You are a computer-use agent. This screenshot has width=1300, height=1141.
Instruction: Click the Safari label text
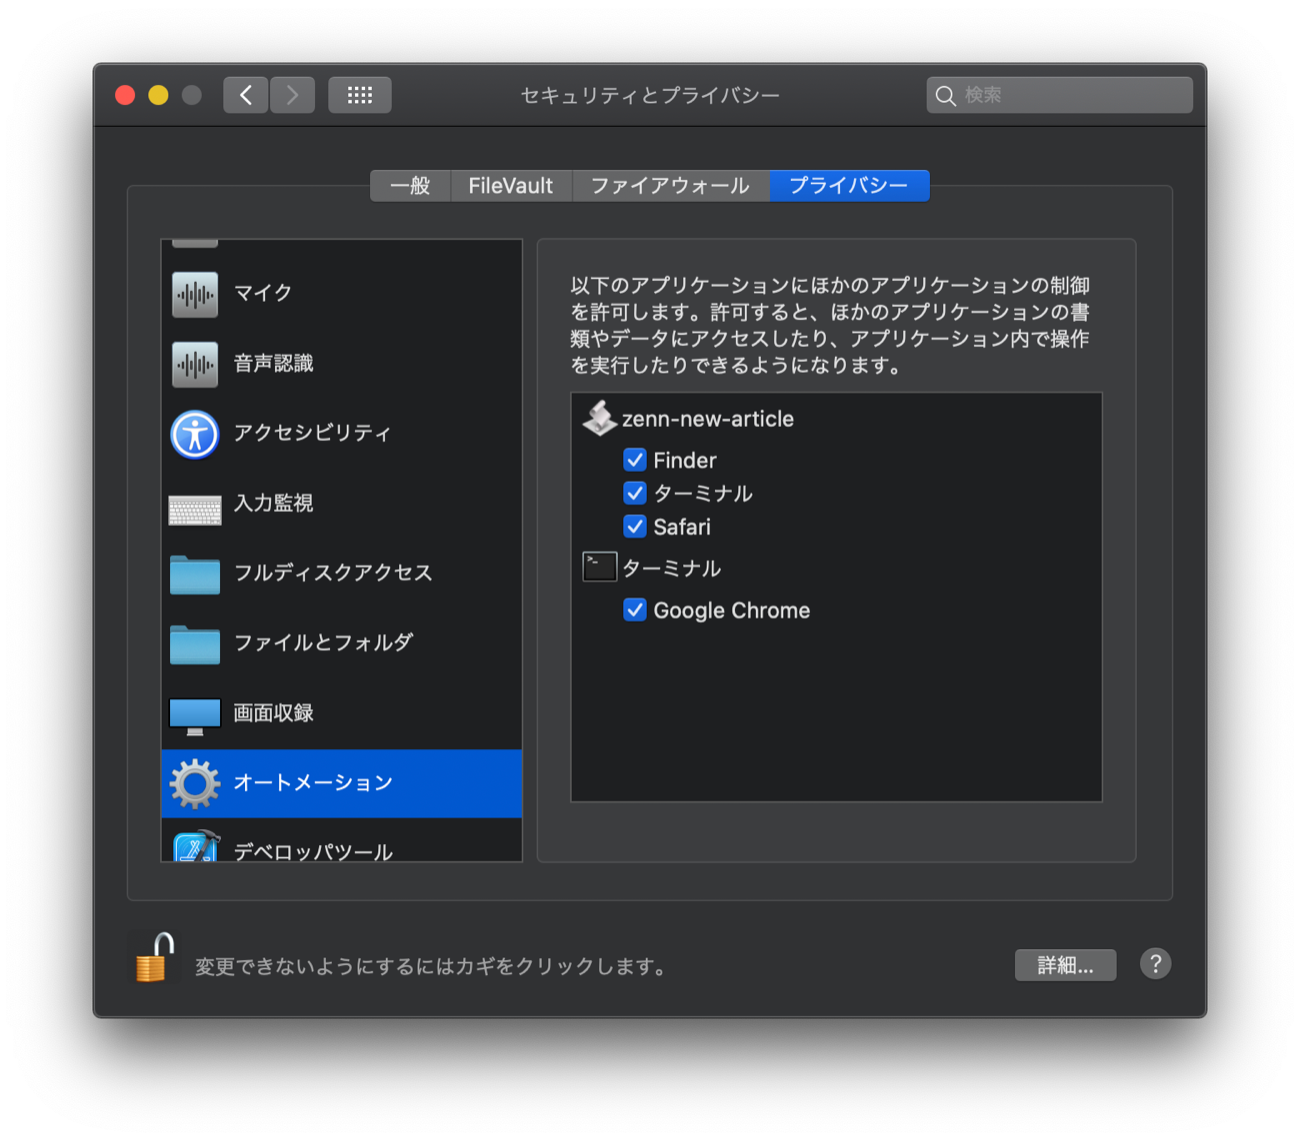point(682,527)
